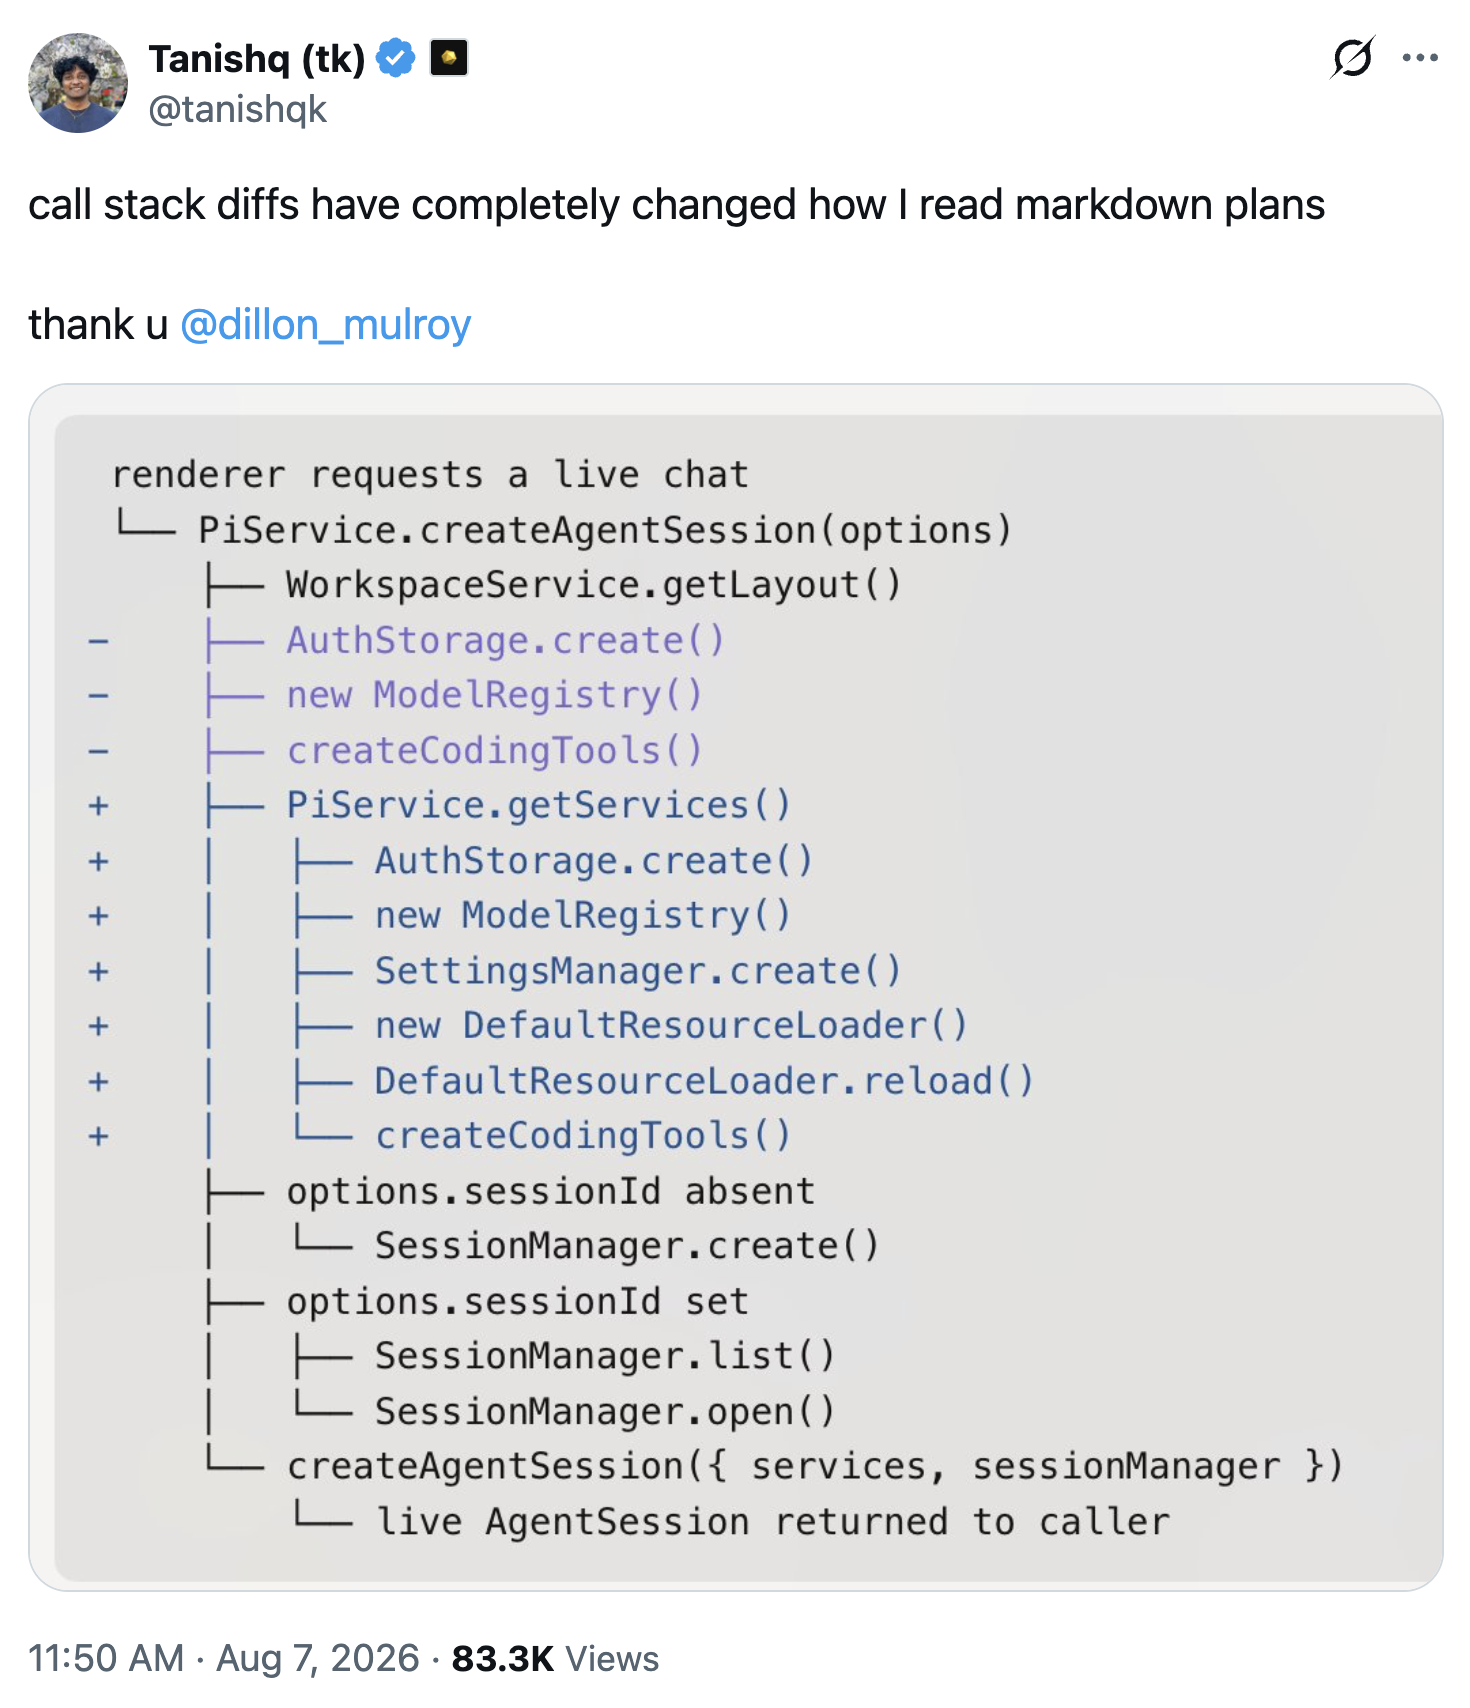
Task: Click the plus marker beside SettingsManager.create()
Action: tap(98, 971)
